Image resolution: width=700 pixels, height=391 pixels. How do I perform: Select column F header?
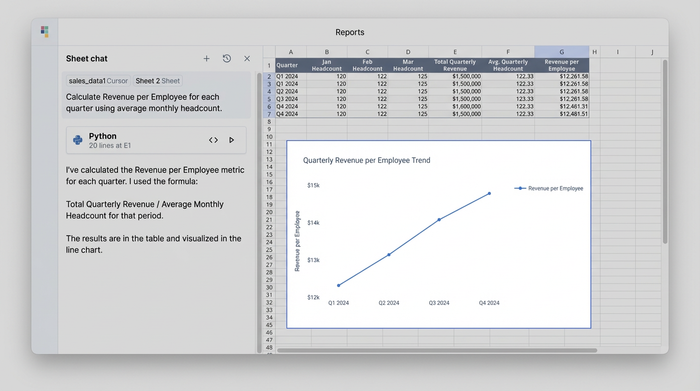(x=508, y=52)
